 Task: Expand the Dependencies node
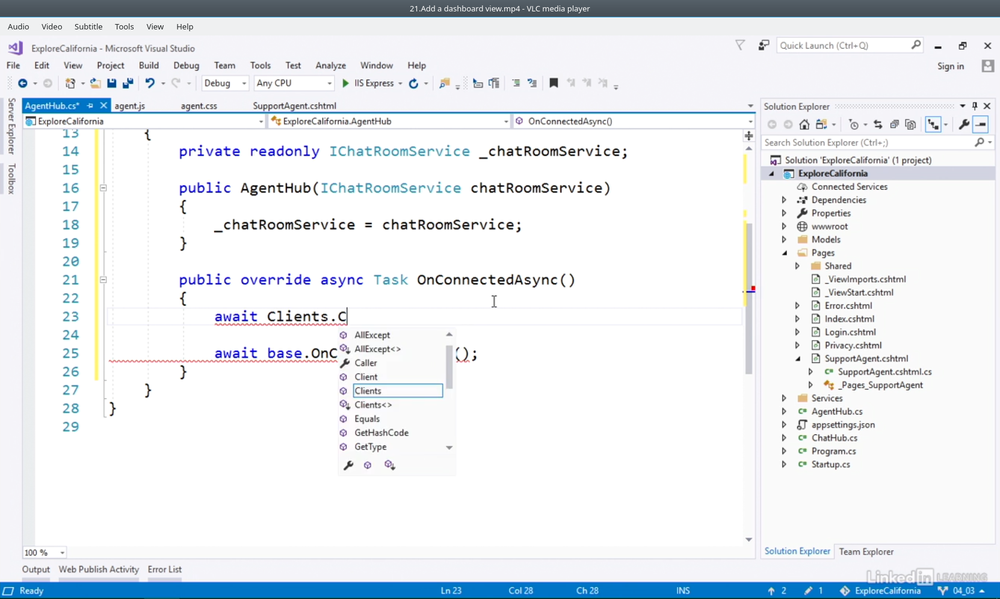784,200
